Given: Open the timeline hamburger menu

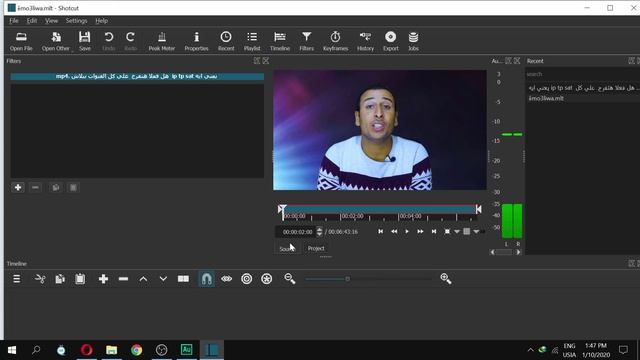Looking at the screenshot, I should (17, 279).
